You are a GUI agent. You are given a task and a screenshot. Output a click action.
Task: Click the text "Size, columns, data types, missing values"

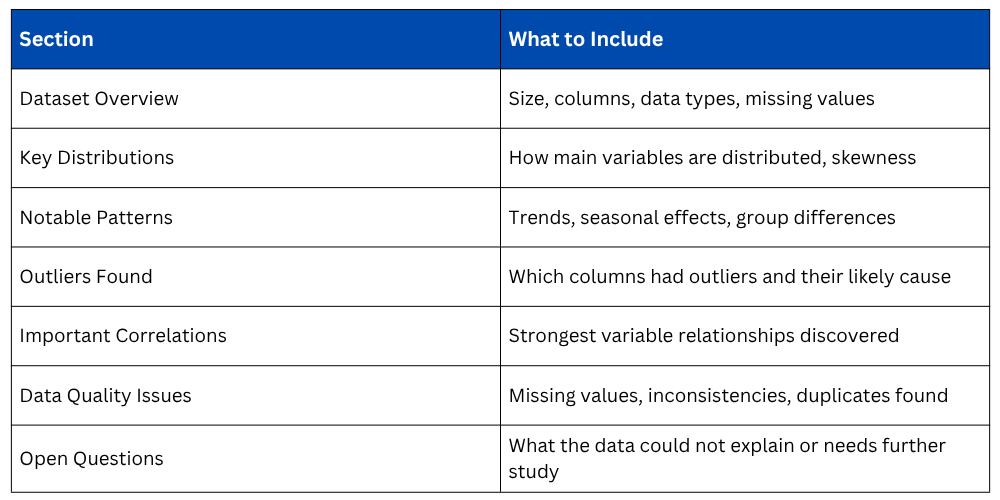(x=691, y=98)
